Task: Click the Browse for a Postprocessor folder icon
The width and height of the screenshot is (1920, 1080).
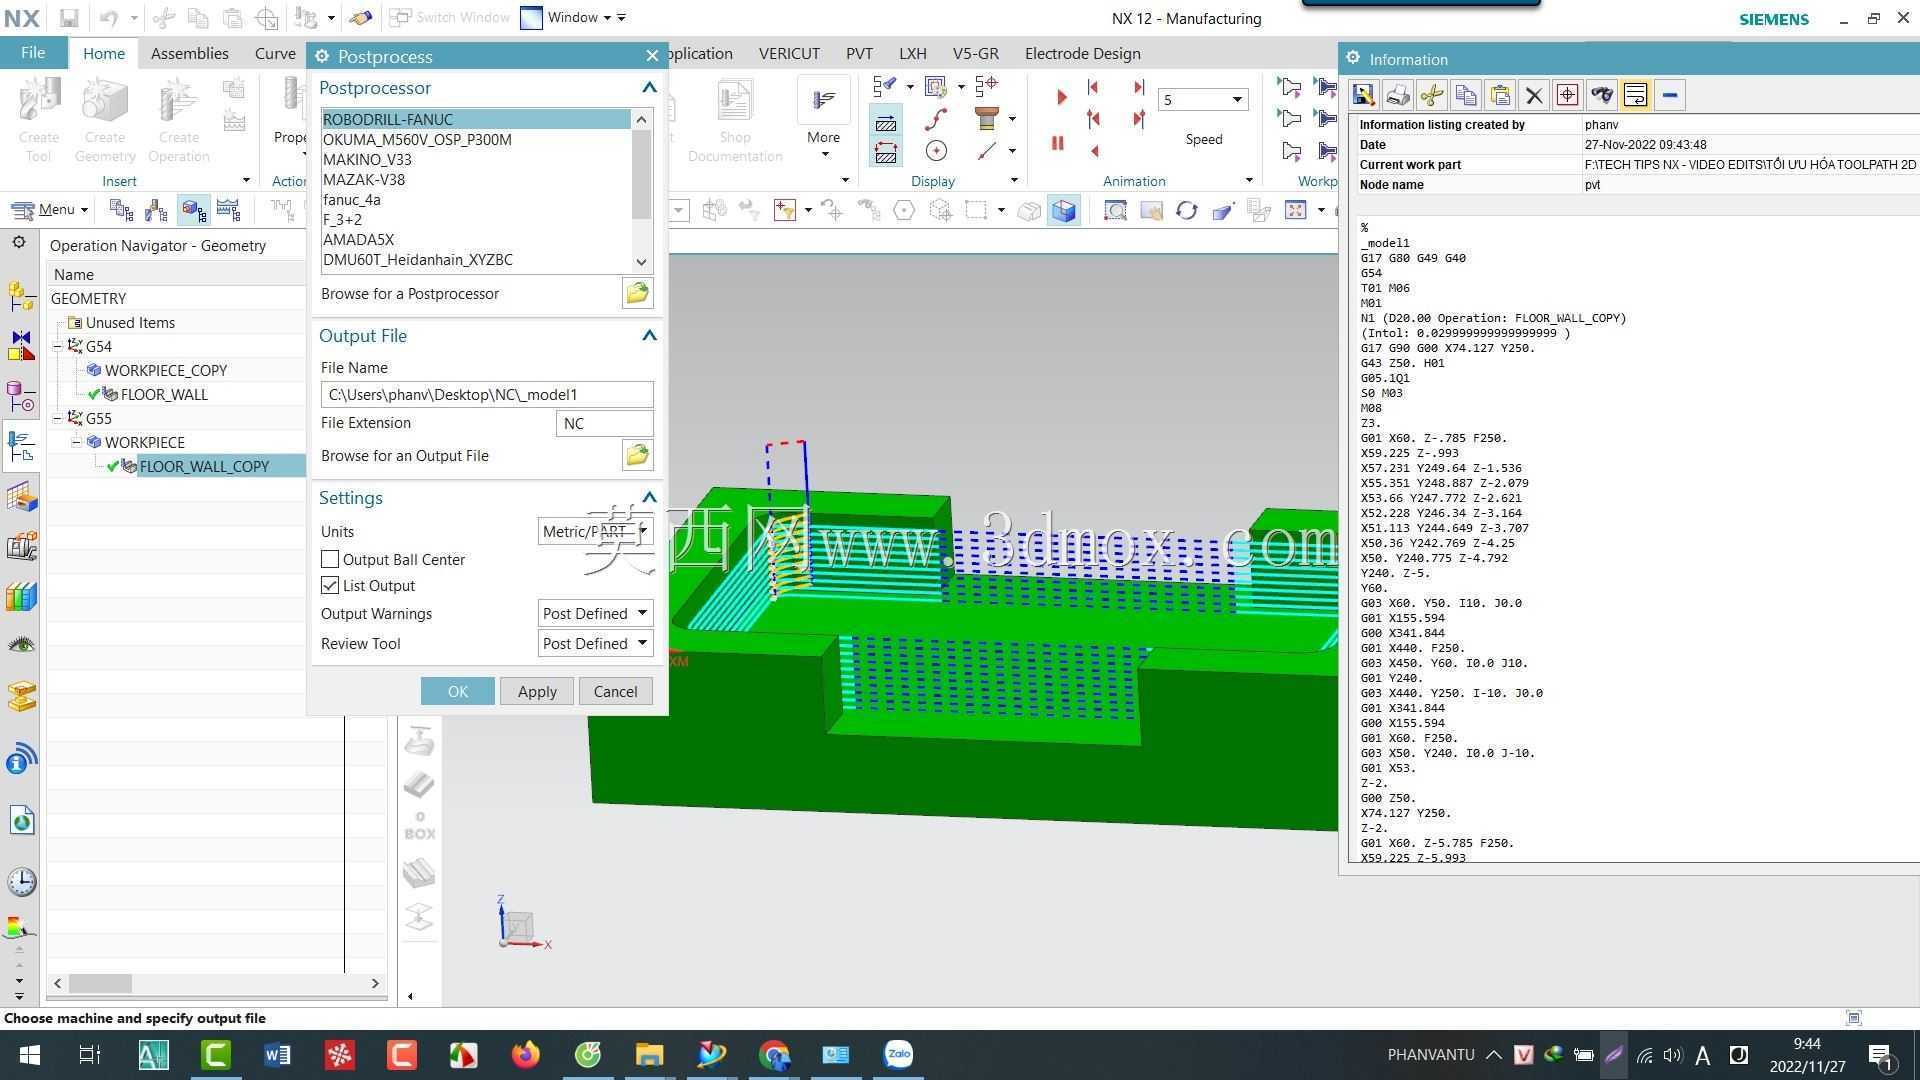Action: 637,293
